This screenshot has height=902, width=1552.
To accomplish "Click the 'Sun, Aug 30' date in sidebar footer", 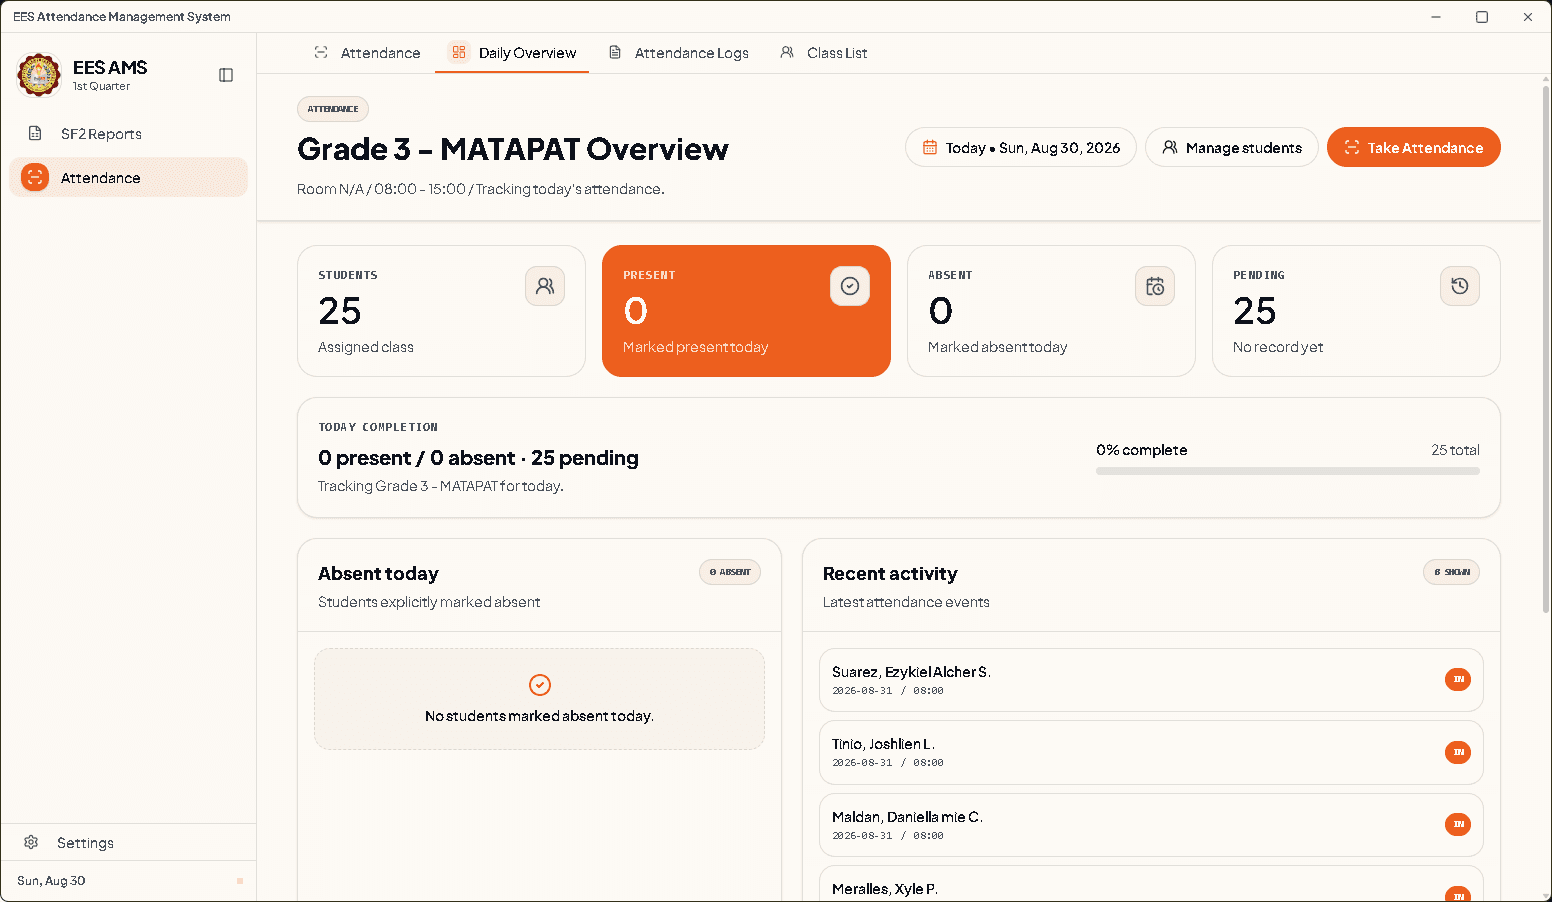I will click(x=51, y=881).
